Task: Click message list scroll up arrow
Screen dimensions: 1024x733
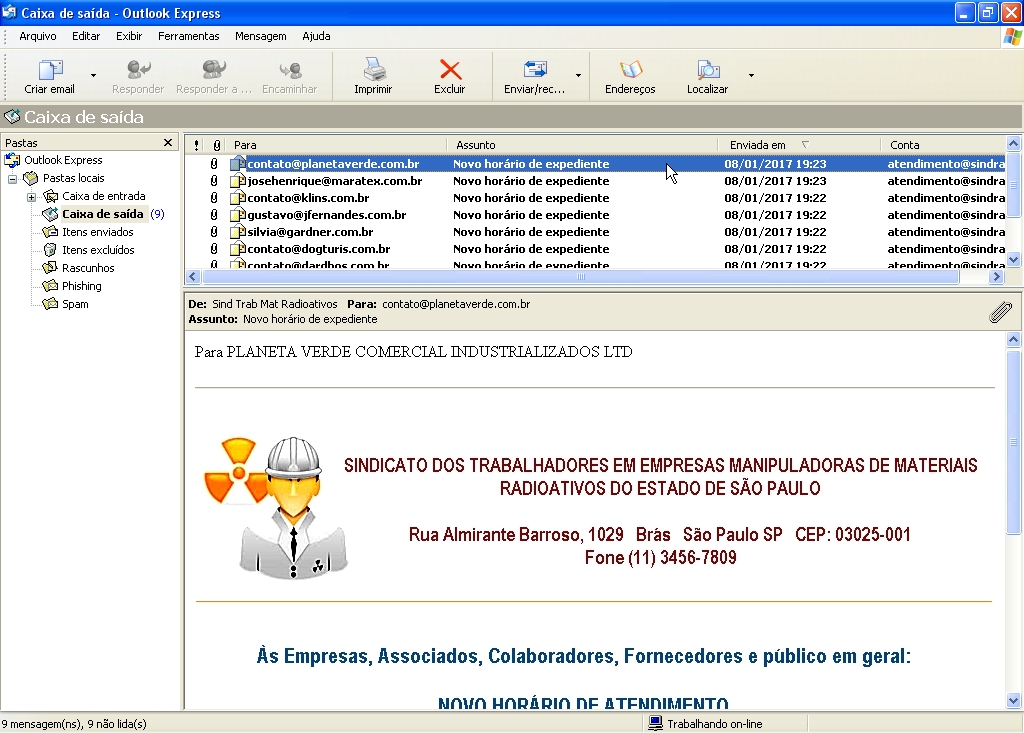Action: (1014, 144)
